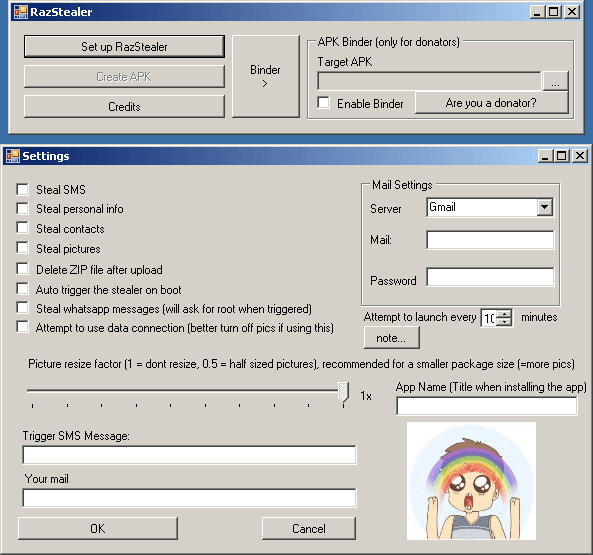Browse for Target APK with ellipsis button

(x=555, y=81)
